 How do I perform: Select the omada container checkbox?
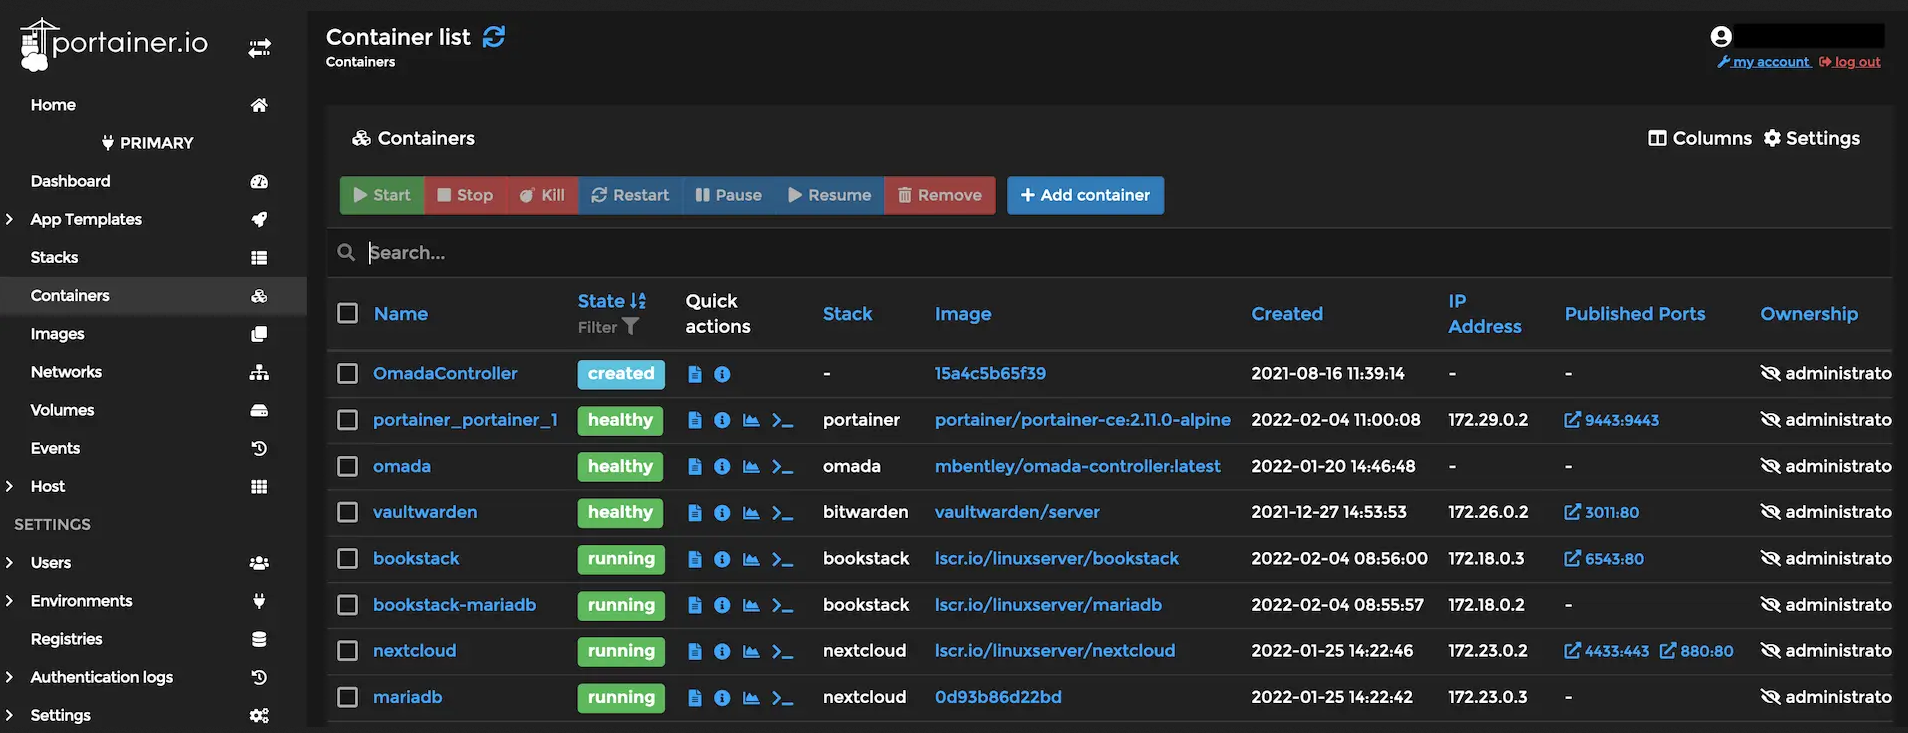coord(348,466)
